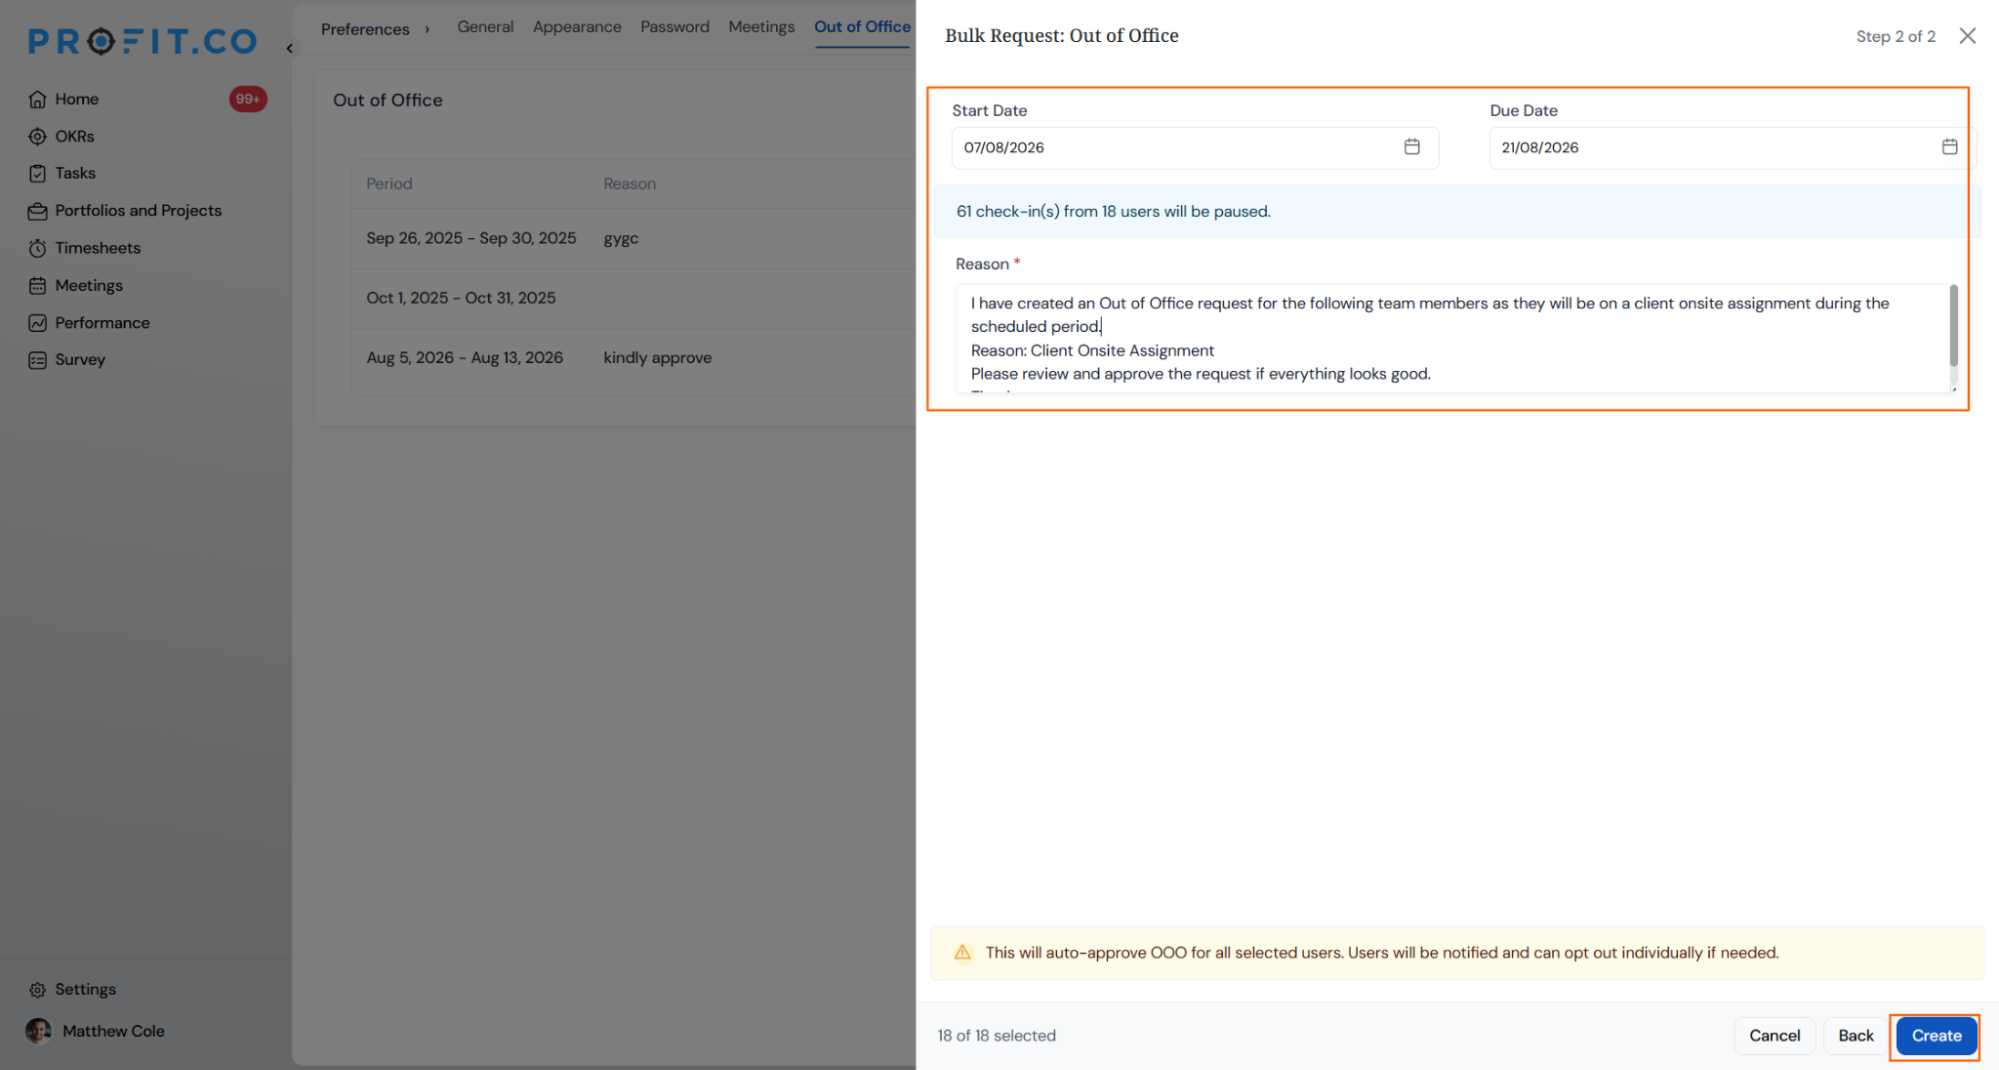The width and height of the screenshot is (1999, 1070).
Task: Click the Start Date input field
Action: [x=1195, y=147]
